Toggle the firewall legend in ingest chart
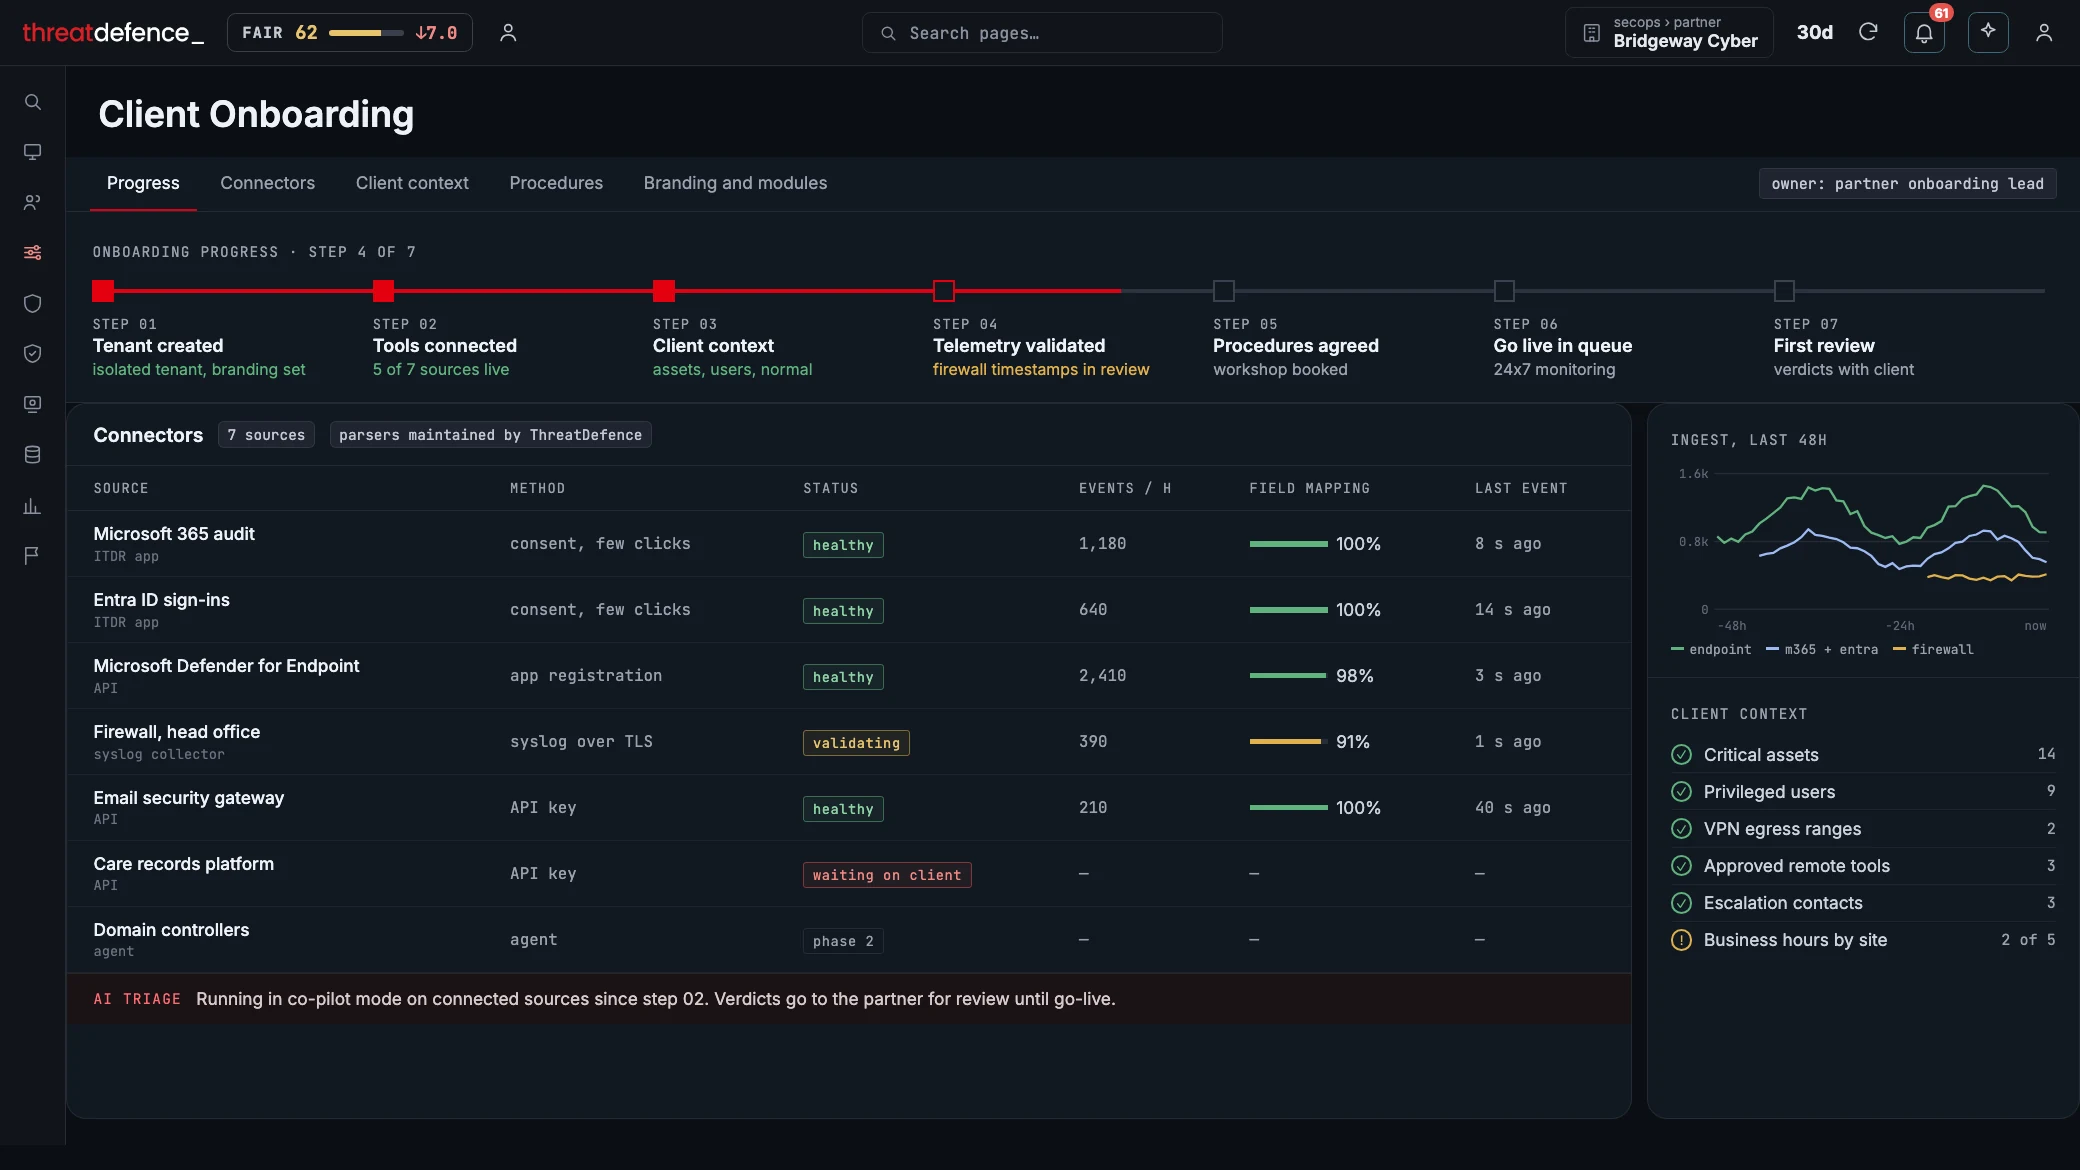The width and height of the screenshot is (2080, 1170). pos(1933,649)
